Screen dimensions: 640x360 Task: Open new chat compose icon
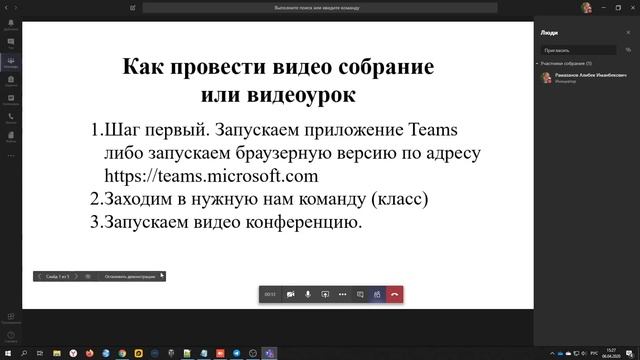[x=133, y=7]
